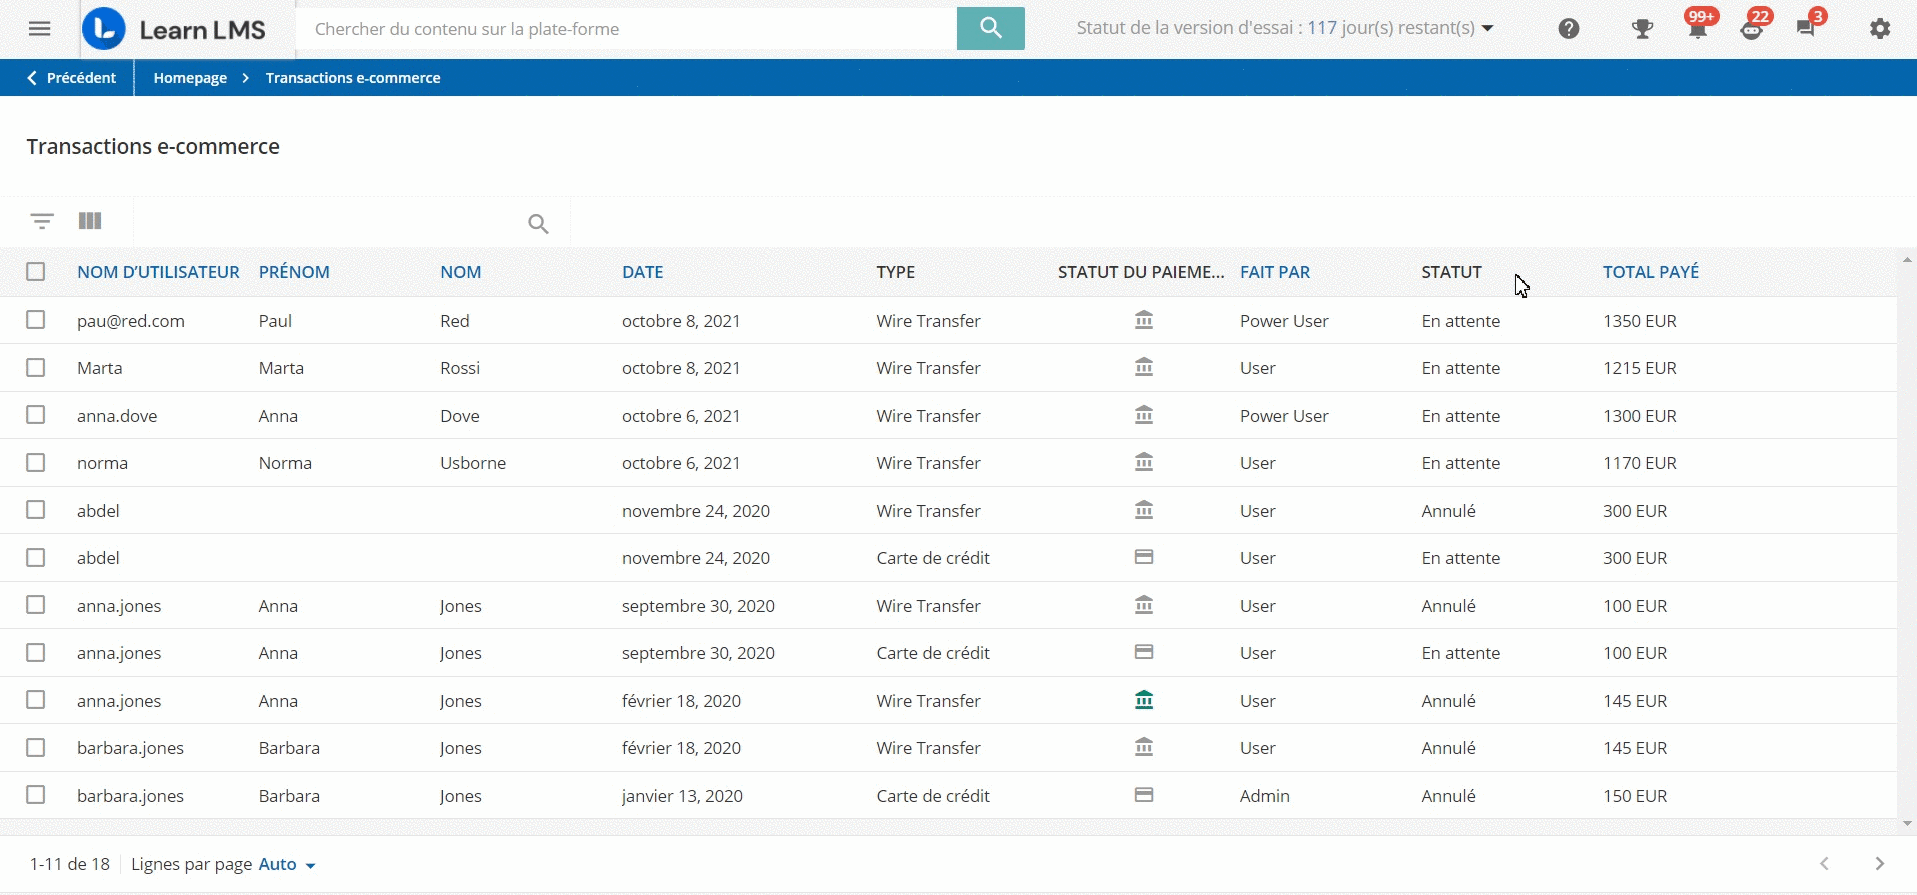Screen dimensions: 1917x895
Task: Expand trial version status dropdown
Action: click(1487, 29)
